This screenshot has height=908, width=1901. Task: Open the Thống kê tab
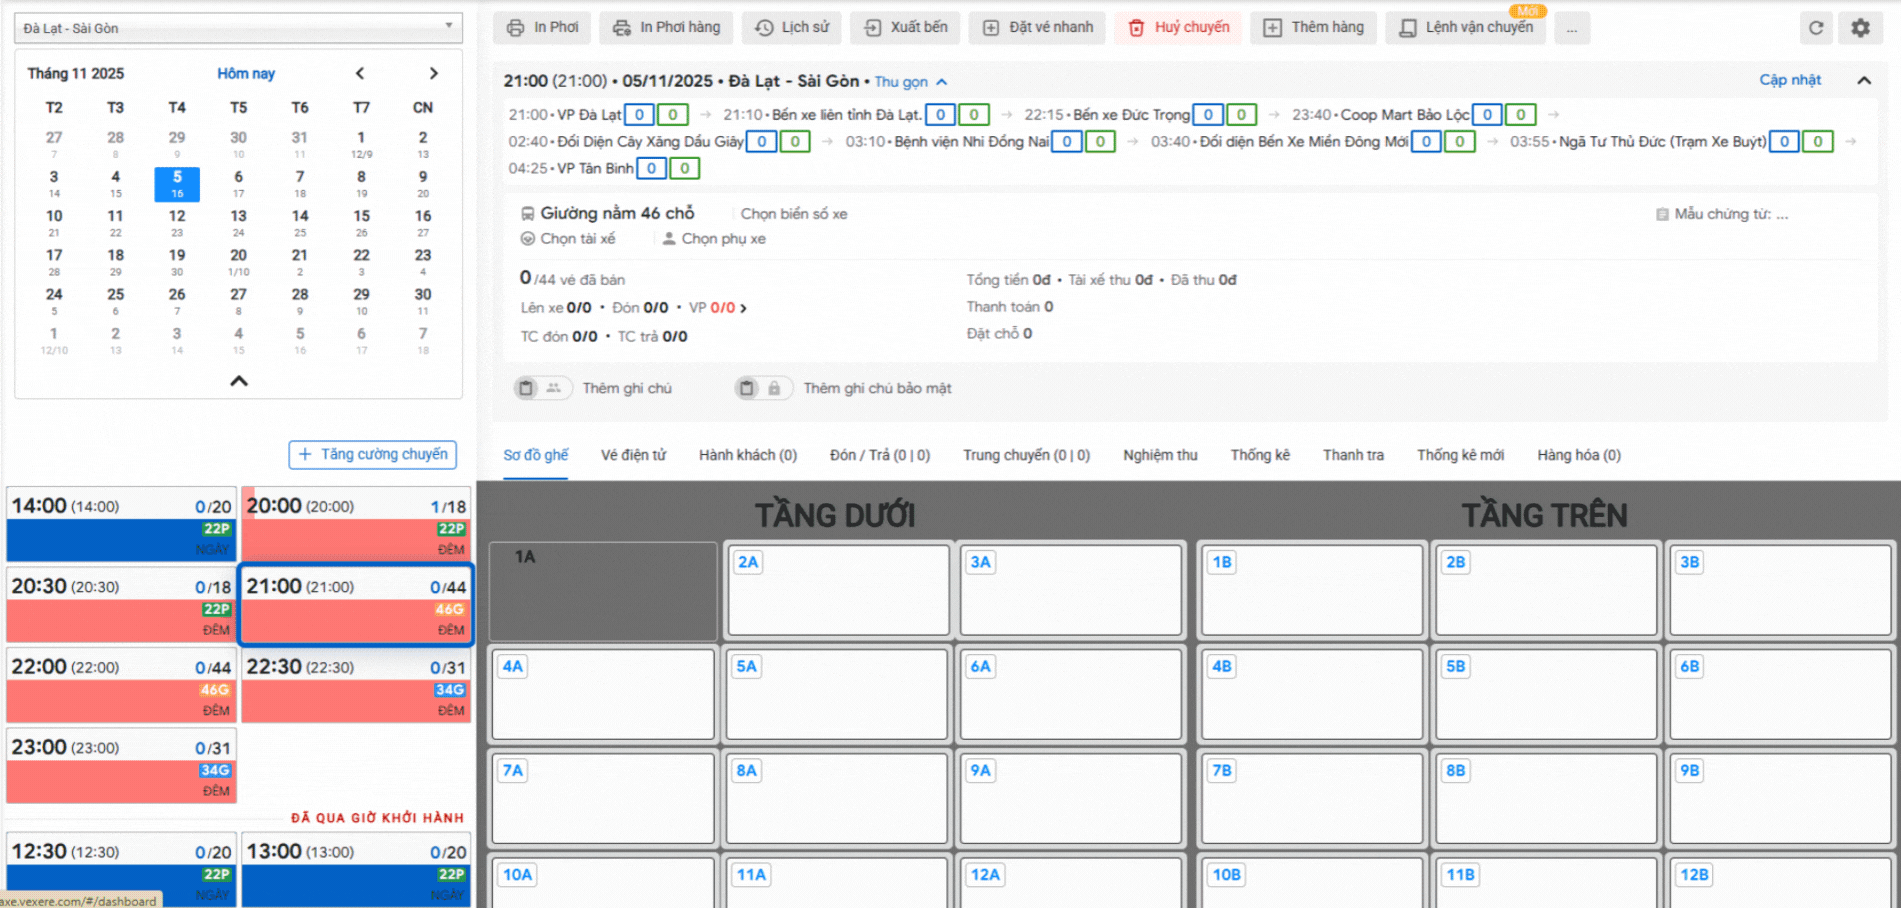[1260, 455]
